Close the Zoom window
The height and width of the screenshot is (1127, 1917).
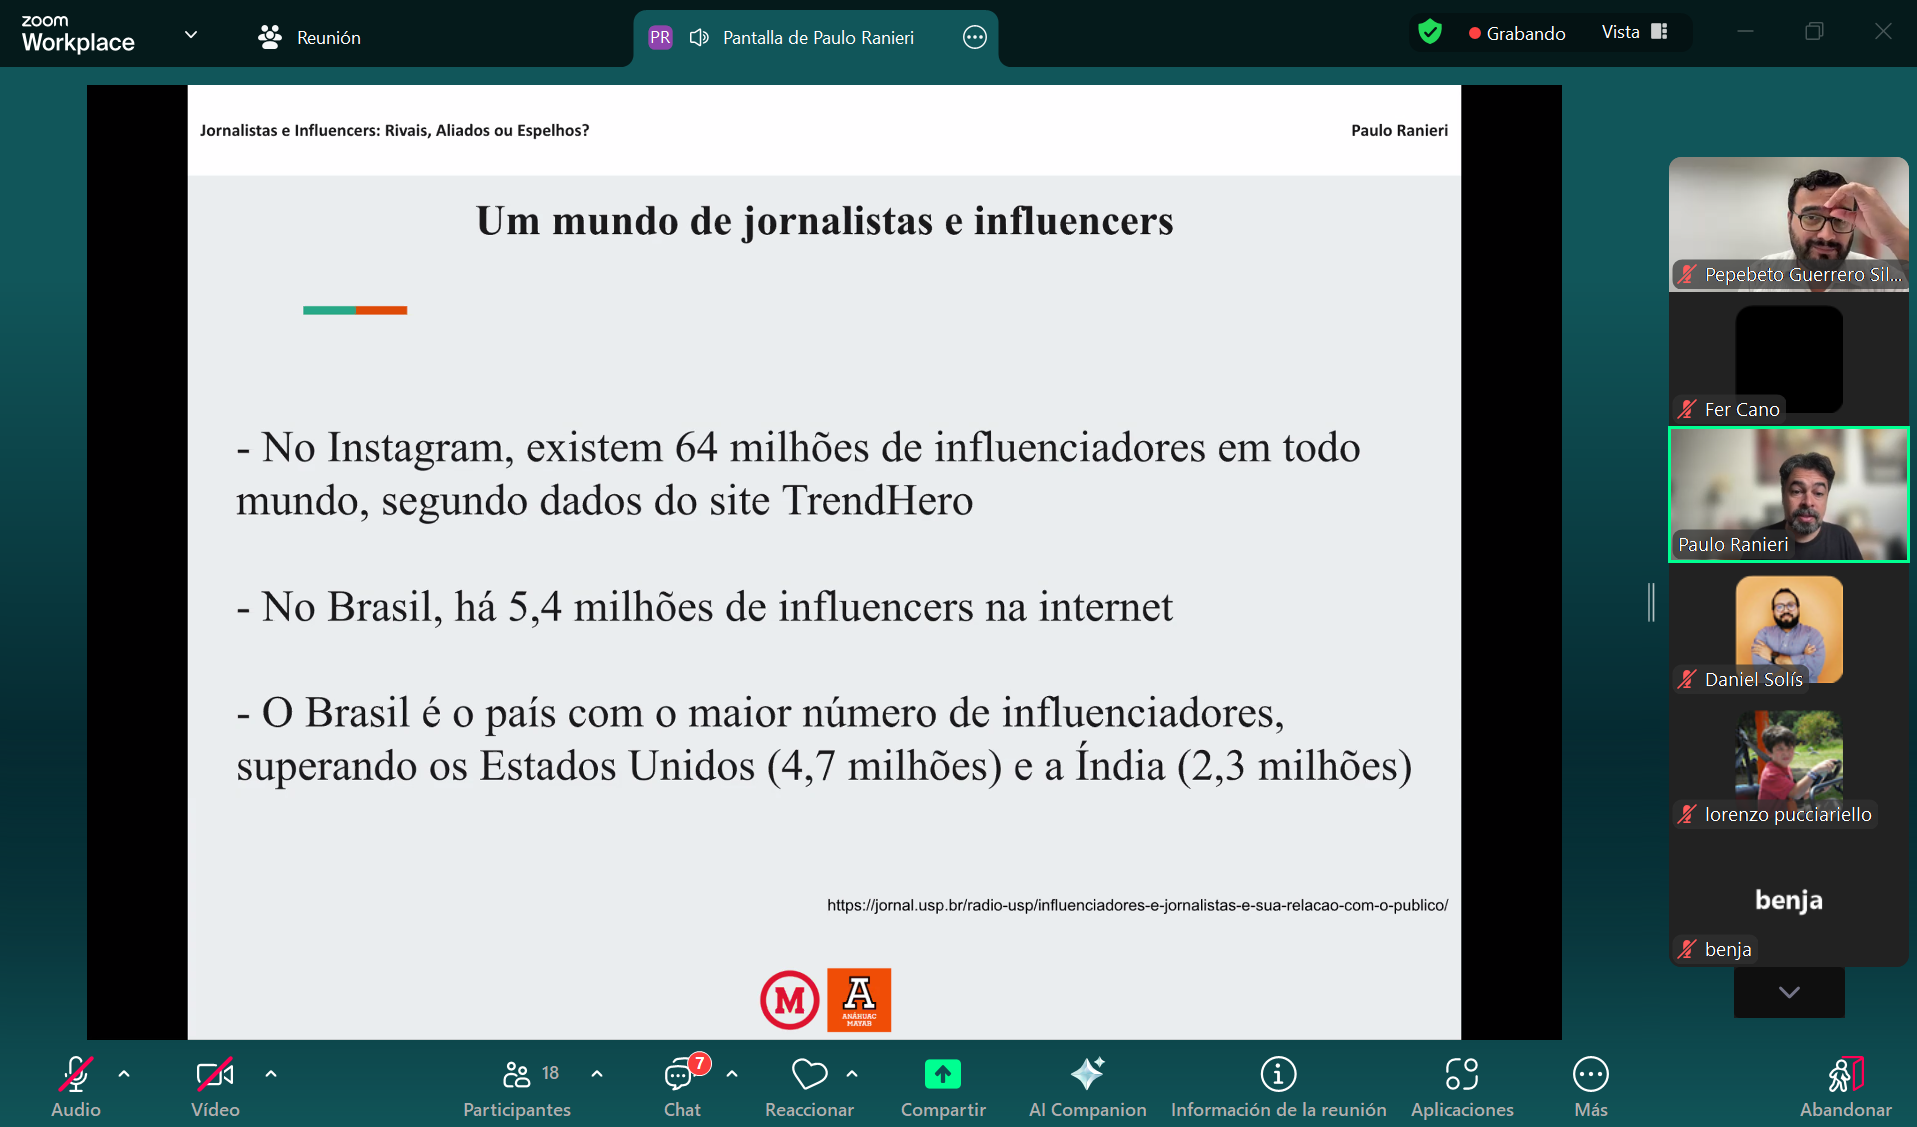click(x=1883, y=32)
